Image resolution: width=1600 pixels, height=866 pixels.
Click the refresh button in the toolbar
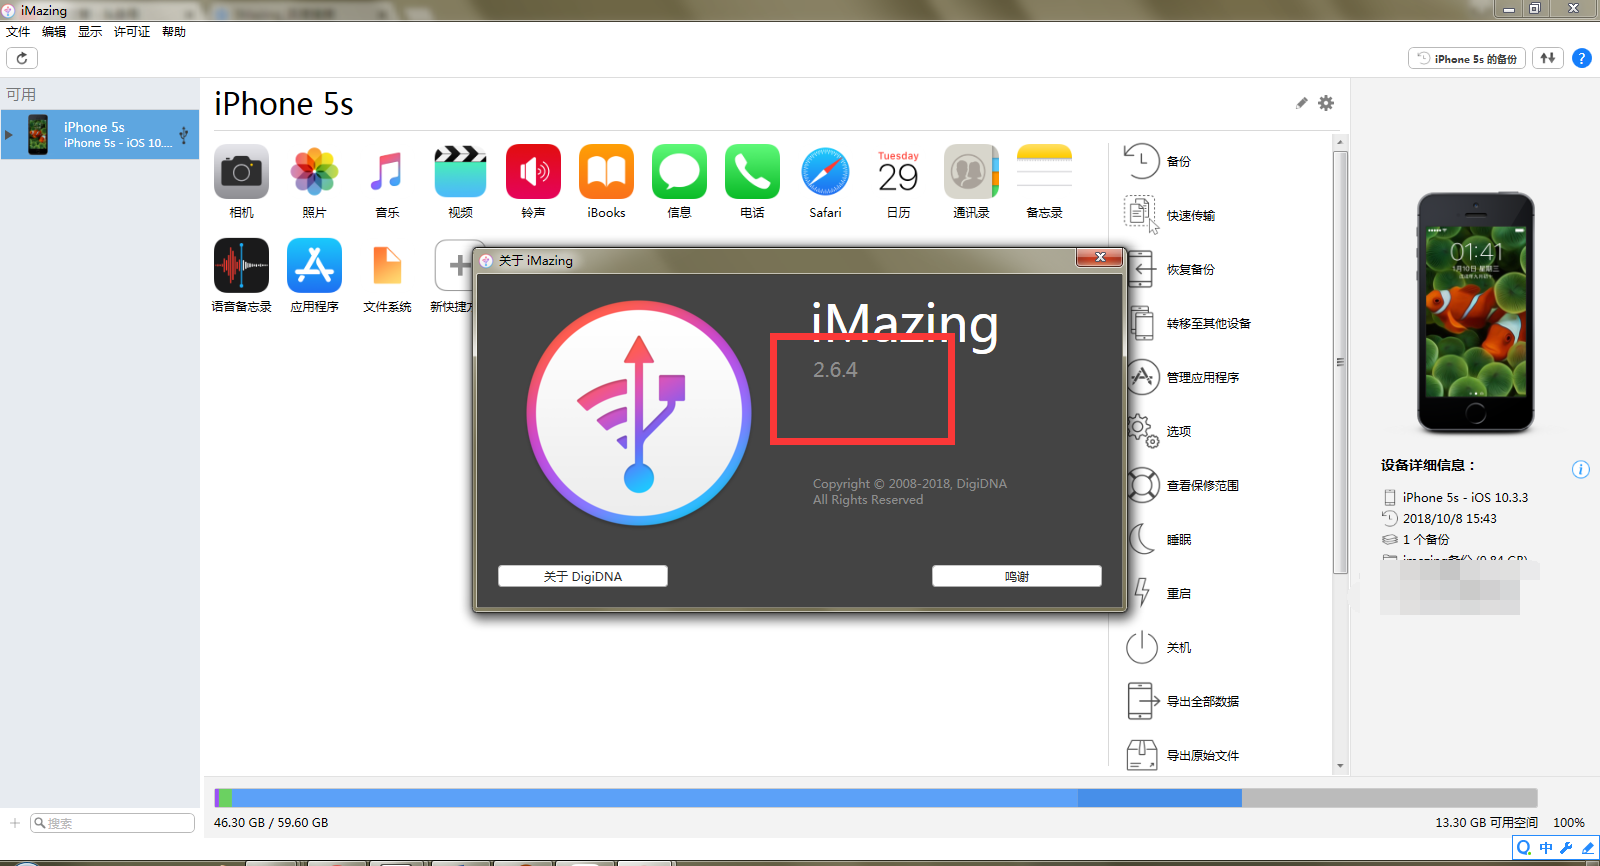[x=22, y=58]
